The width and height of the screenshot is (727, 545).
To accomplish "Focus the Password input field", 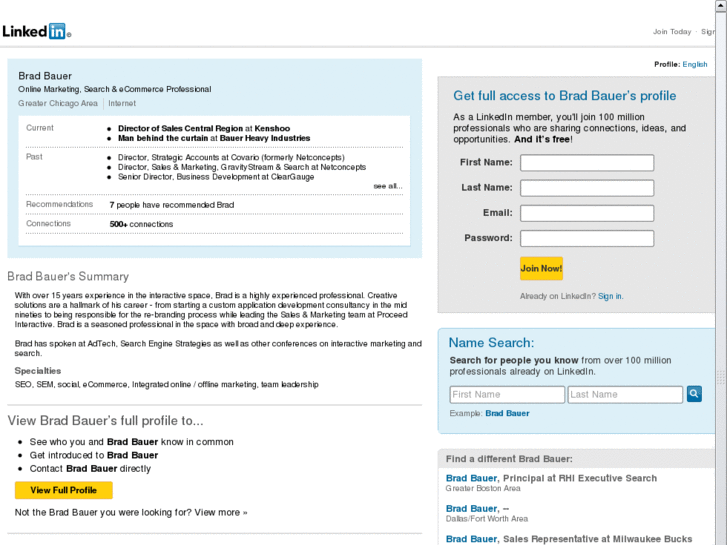I will click(x=587, y=238).
